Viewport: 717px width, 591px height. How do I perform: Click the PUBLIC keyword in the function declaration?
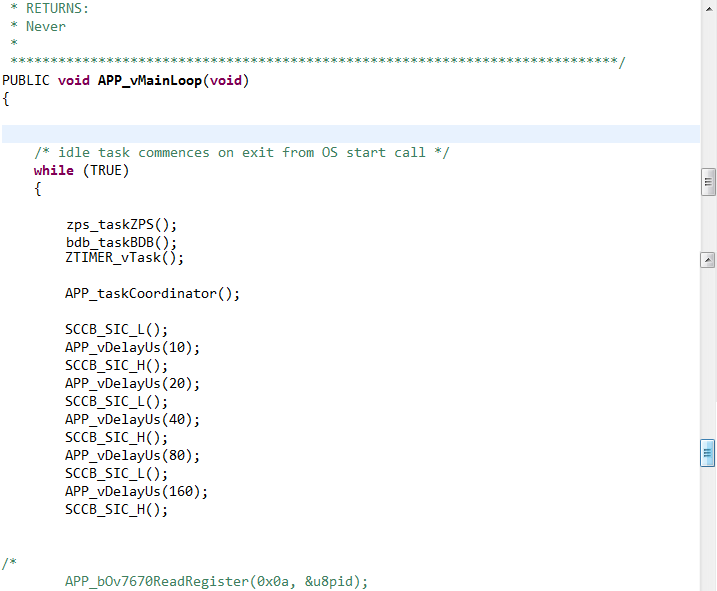click(x=26, y=81)
